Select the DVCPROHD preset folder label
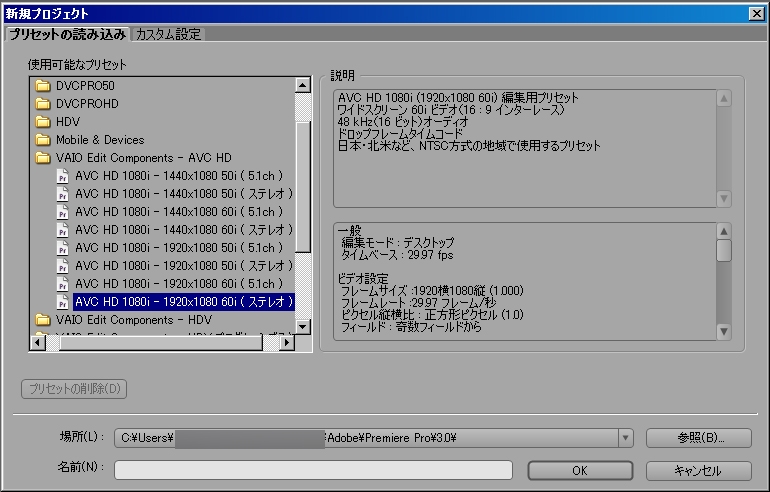Image resolution: width=770 pixels, height=492 pixels. [x=87, y=104]
